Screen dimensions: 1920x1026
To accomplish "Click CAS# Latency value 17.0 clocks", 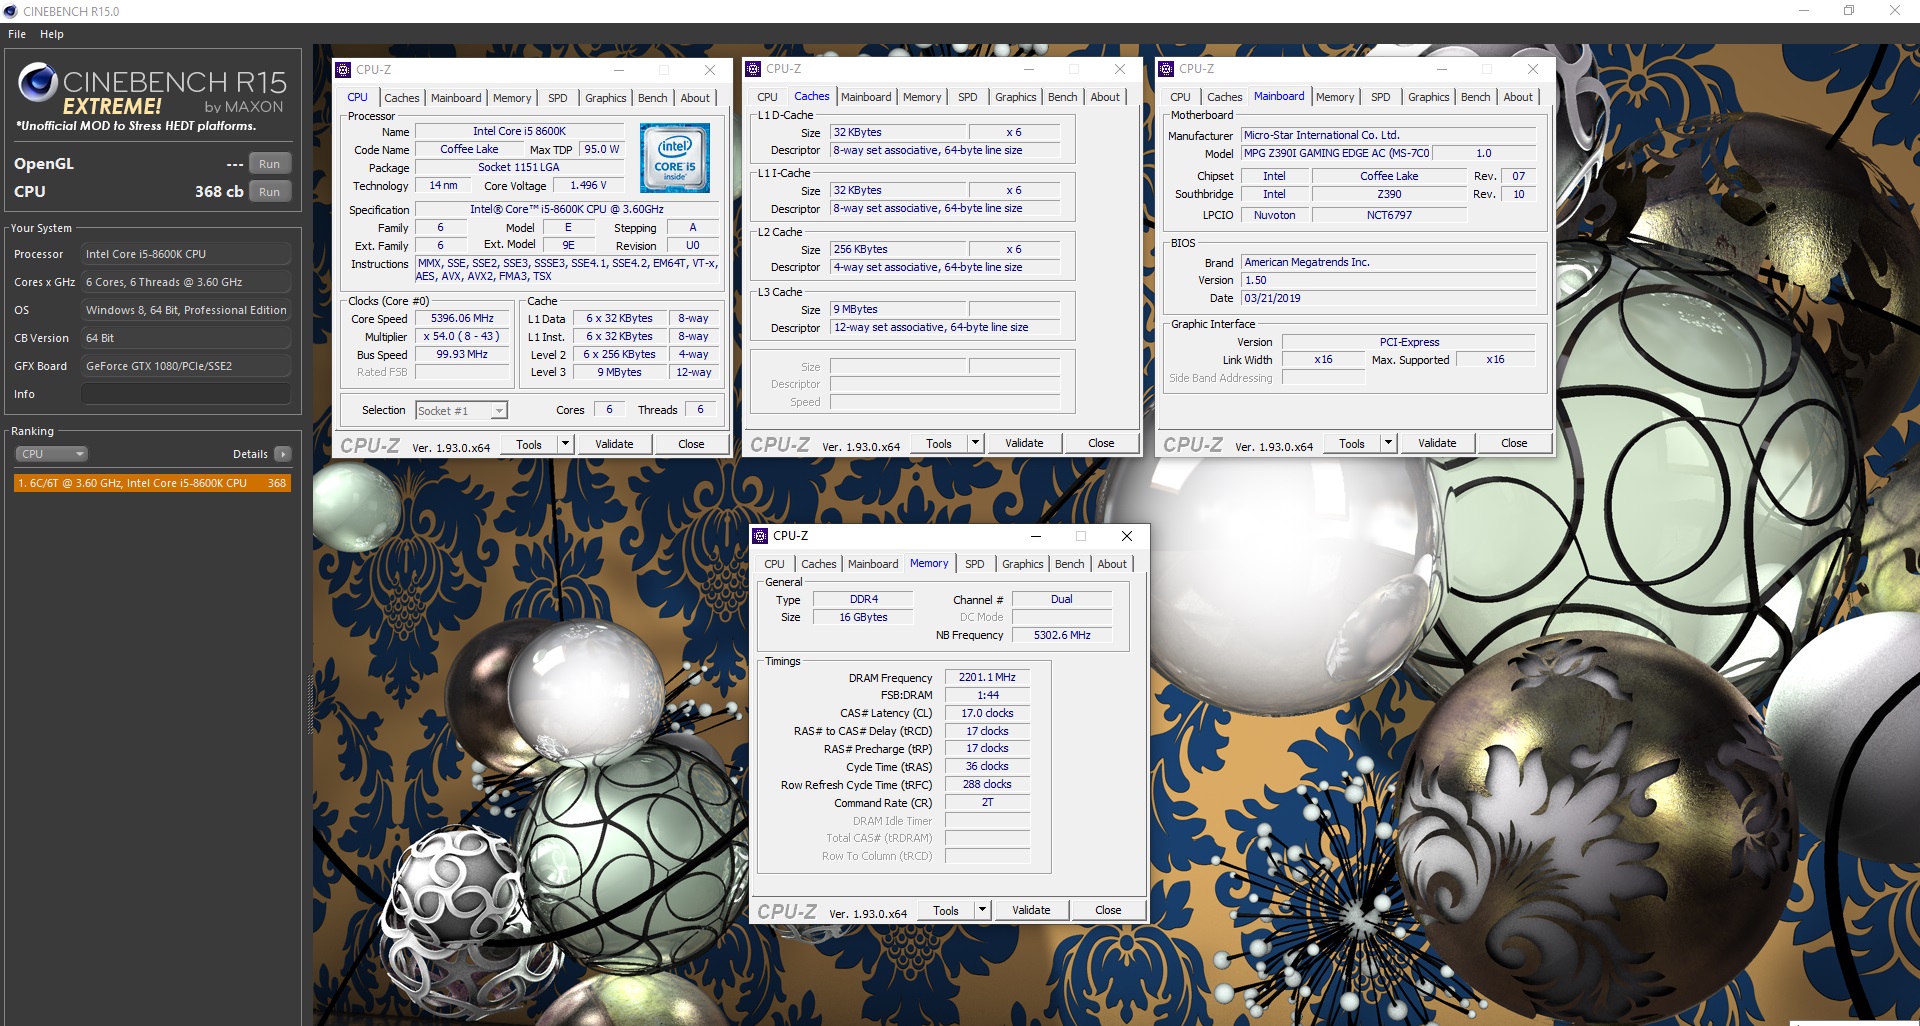I will pos(987,713).
